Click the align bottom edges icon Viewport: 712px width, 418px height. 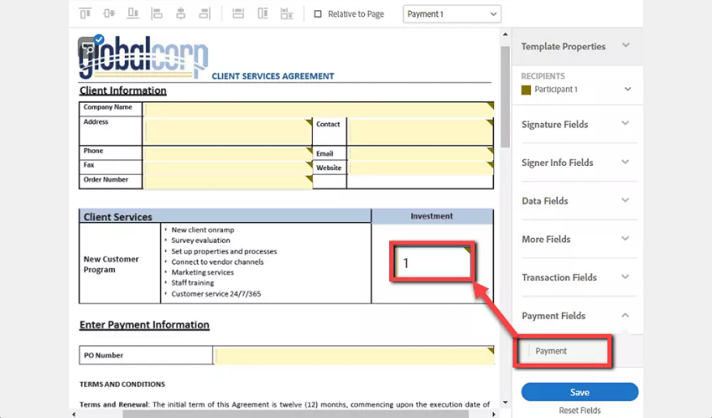click(132, 14)
